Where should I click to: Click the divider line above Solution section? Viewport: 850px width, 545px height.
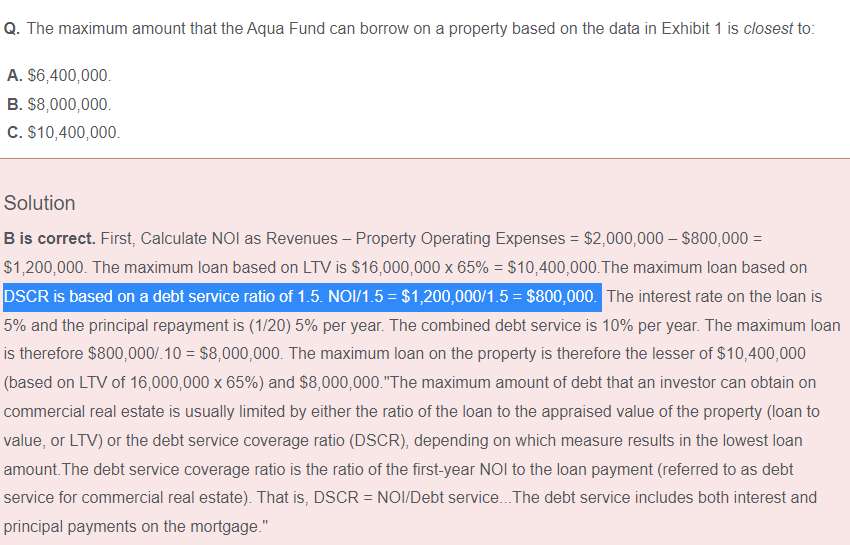(x=425, y=158)
